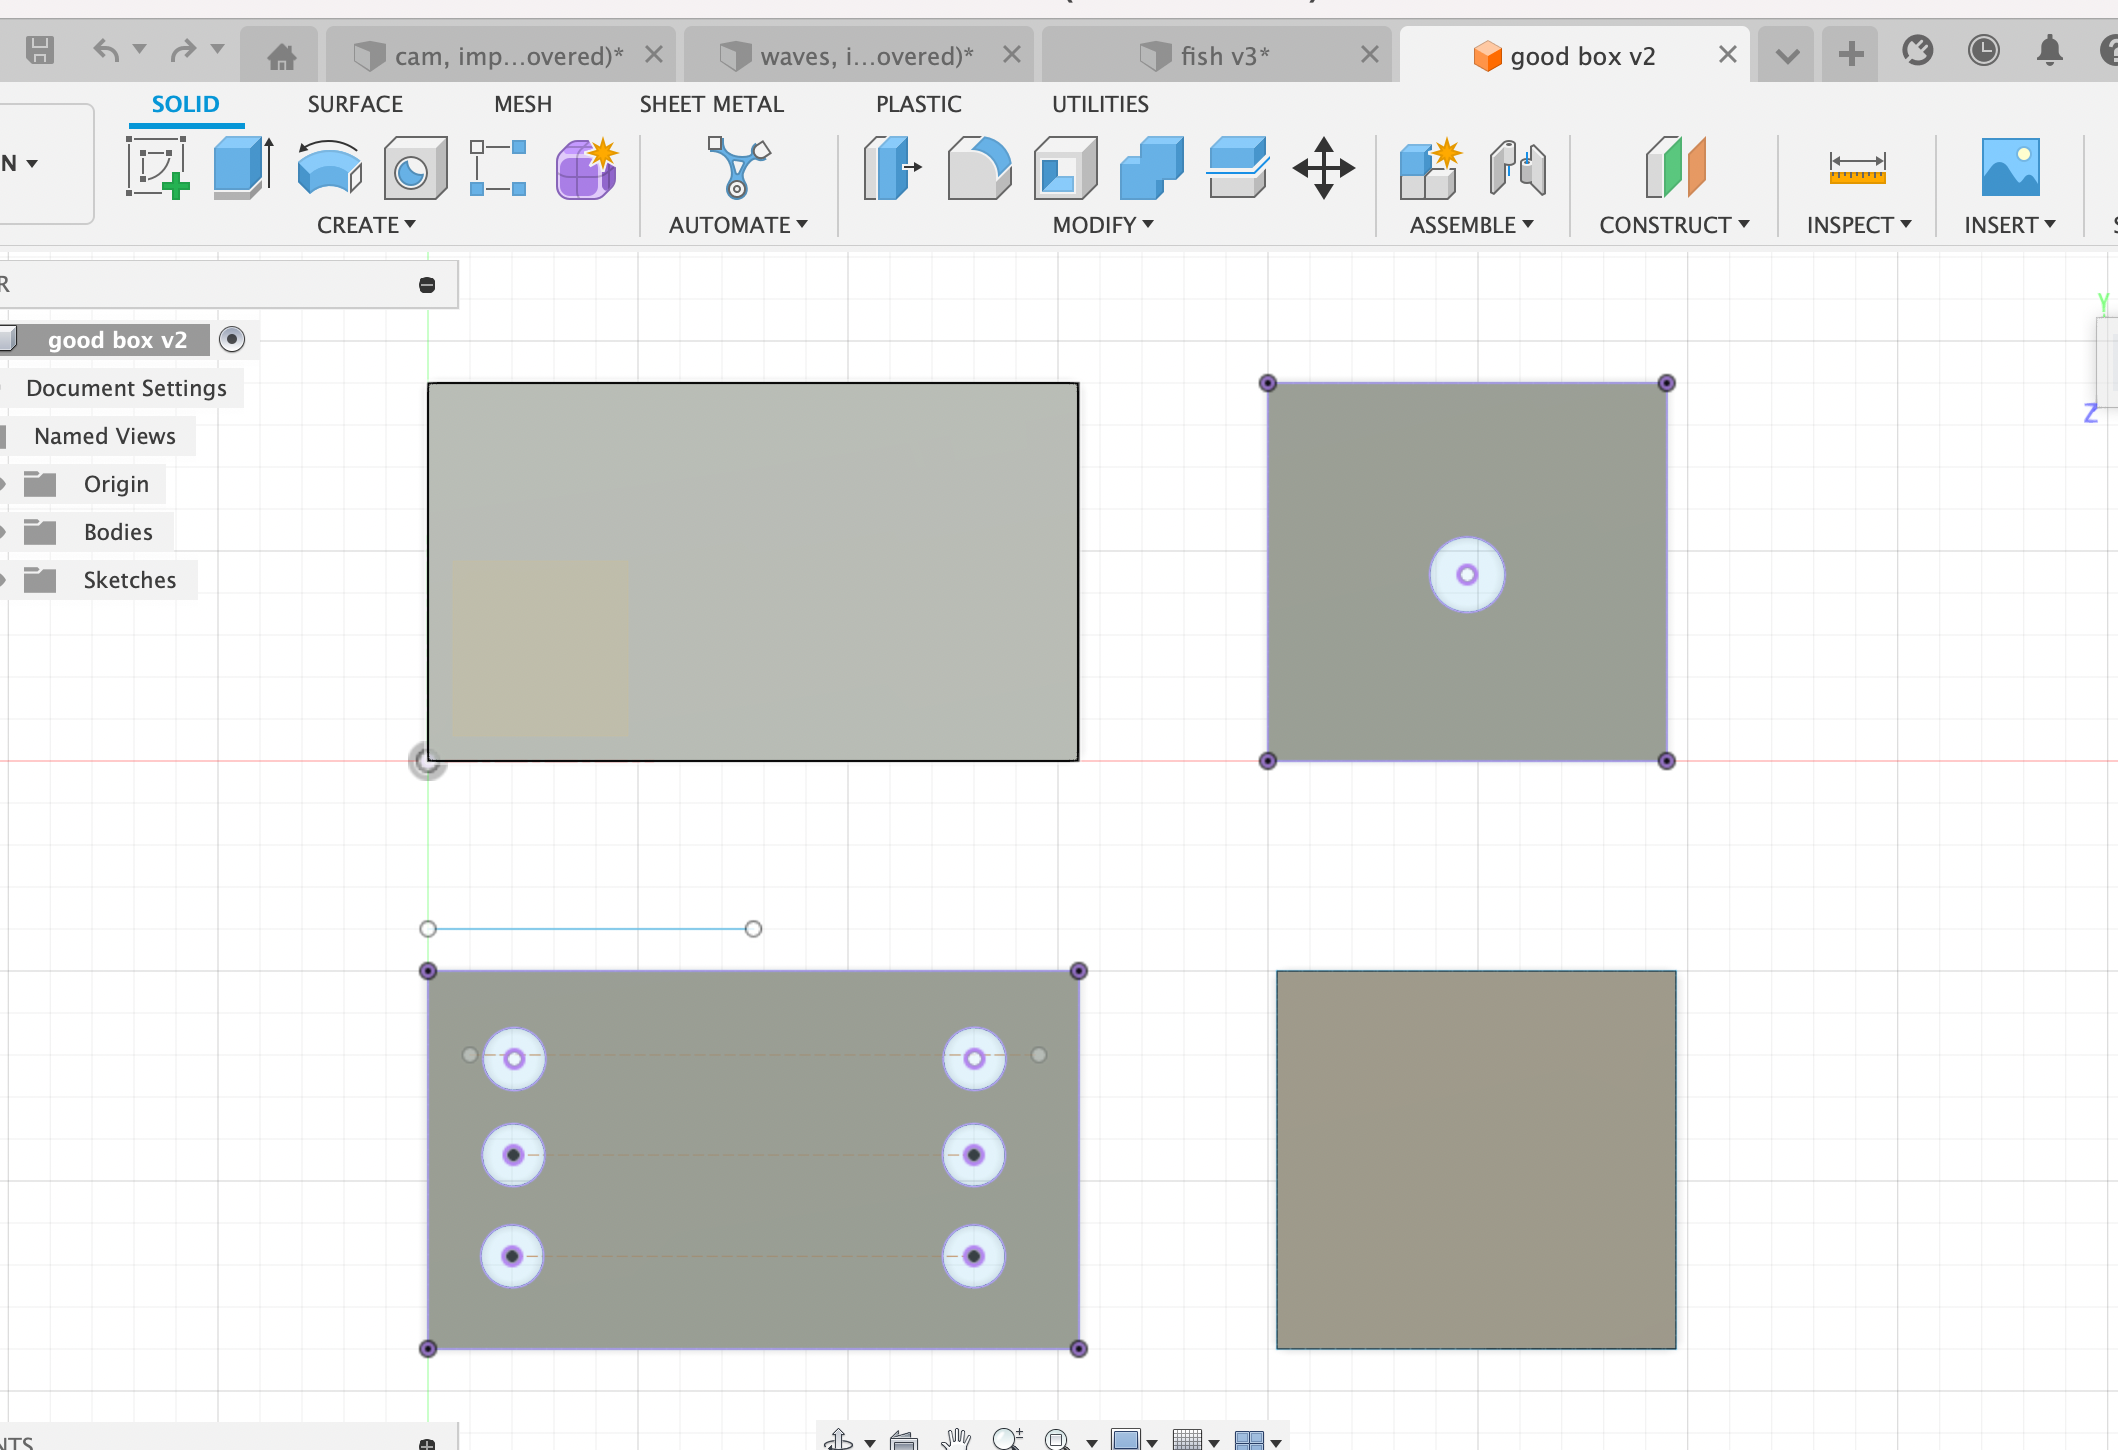Open Document Settings in browser
The width and height of the screenshot is (2118, 1450).
(x=126, y=388)
